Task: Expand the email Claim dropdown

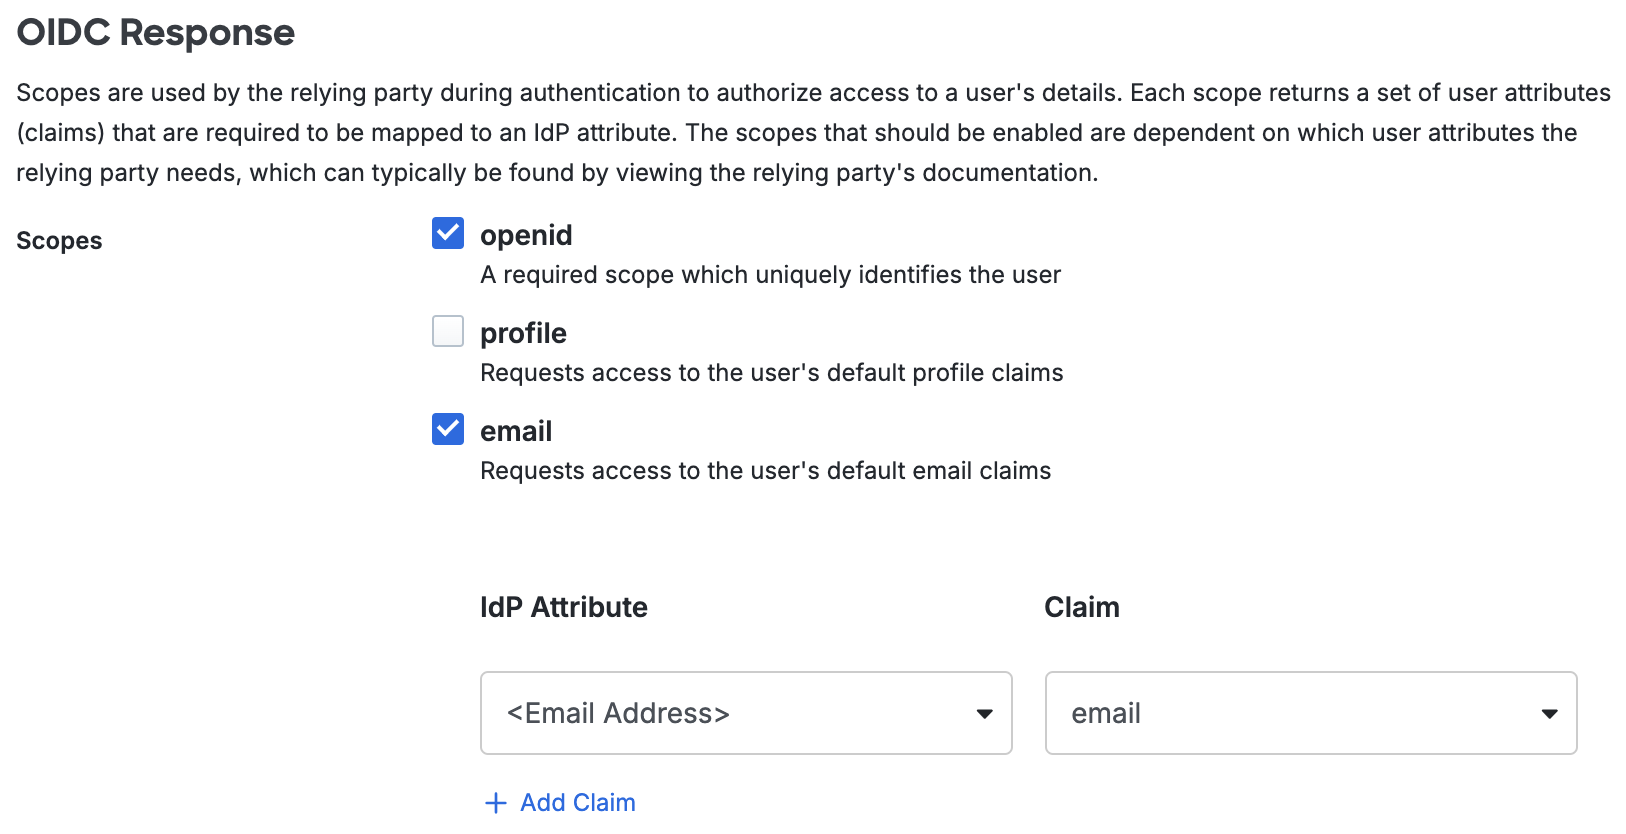Action: click(1310, 713)
